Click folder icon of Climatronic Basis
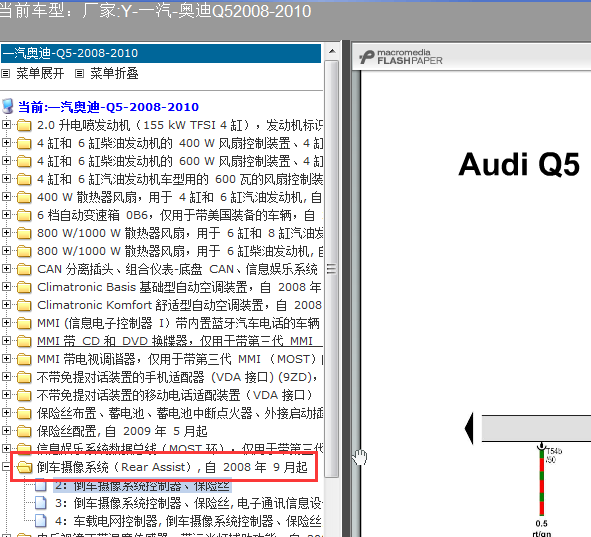 [x=24, y=287]
